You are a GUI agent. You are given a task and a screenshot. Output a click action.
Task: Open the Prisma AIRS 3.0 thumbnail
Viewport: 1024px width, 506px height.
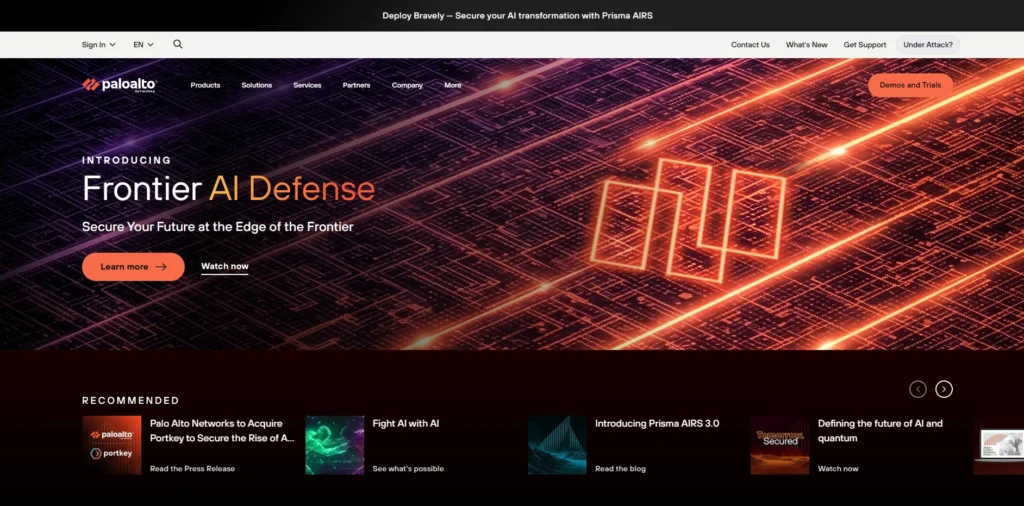click(x=557, y=445)
